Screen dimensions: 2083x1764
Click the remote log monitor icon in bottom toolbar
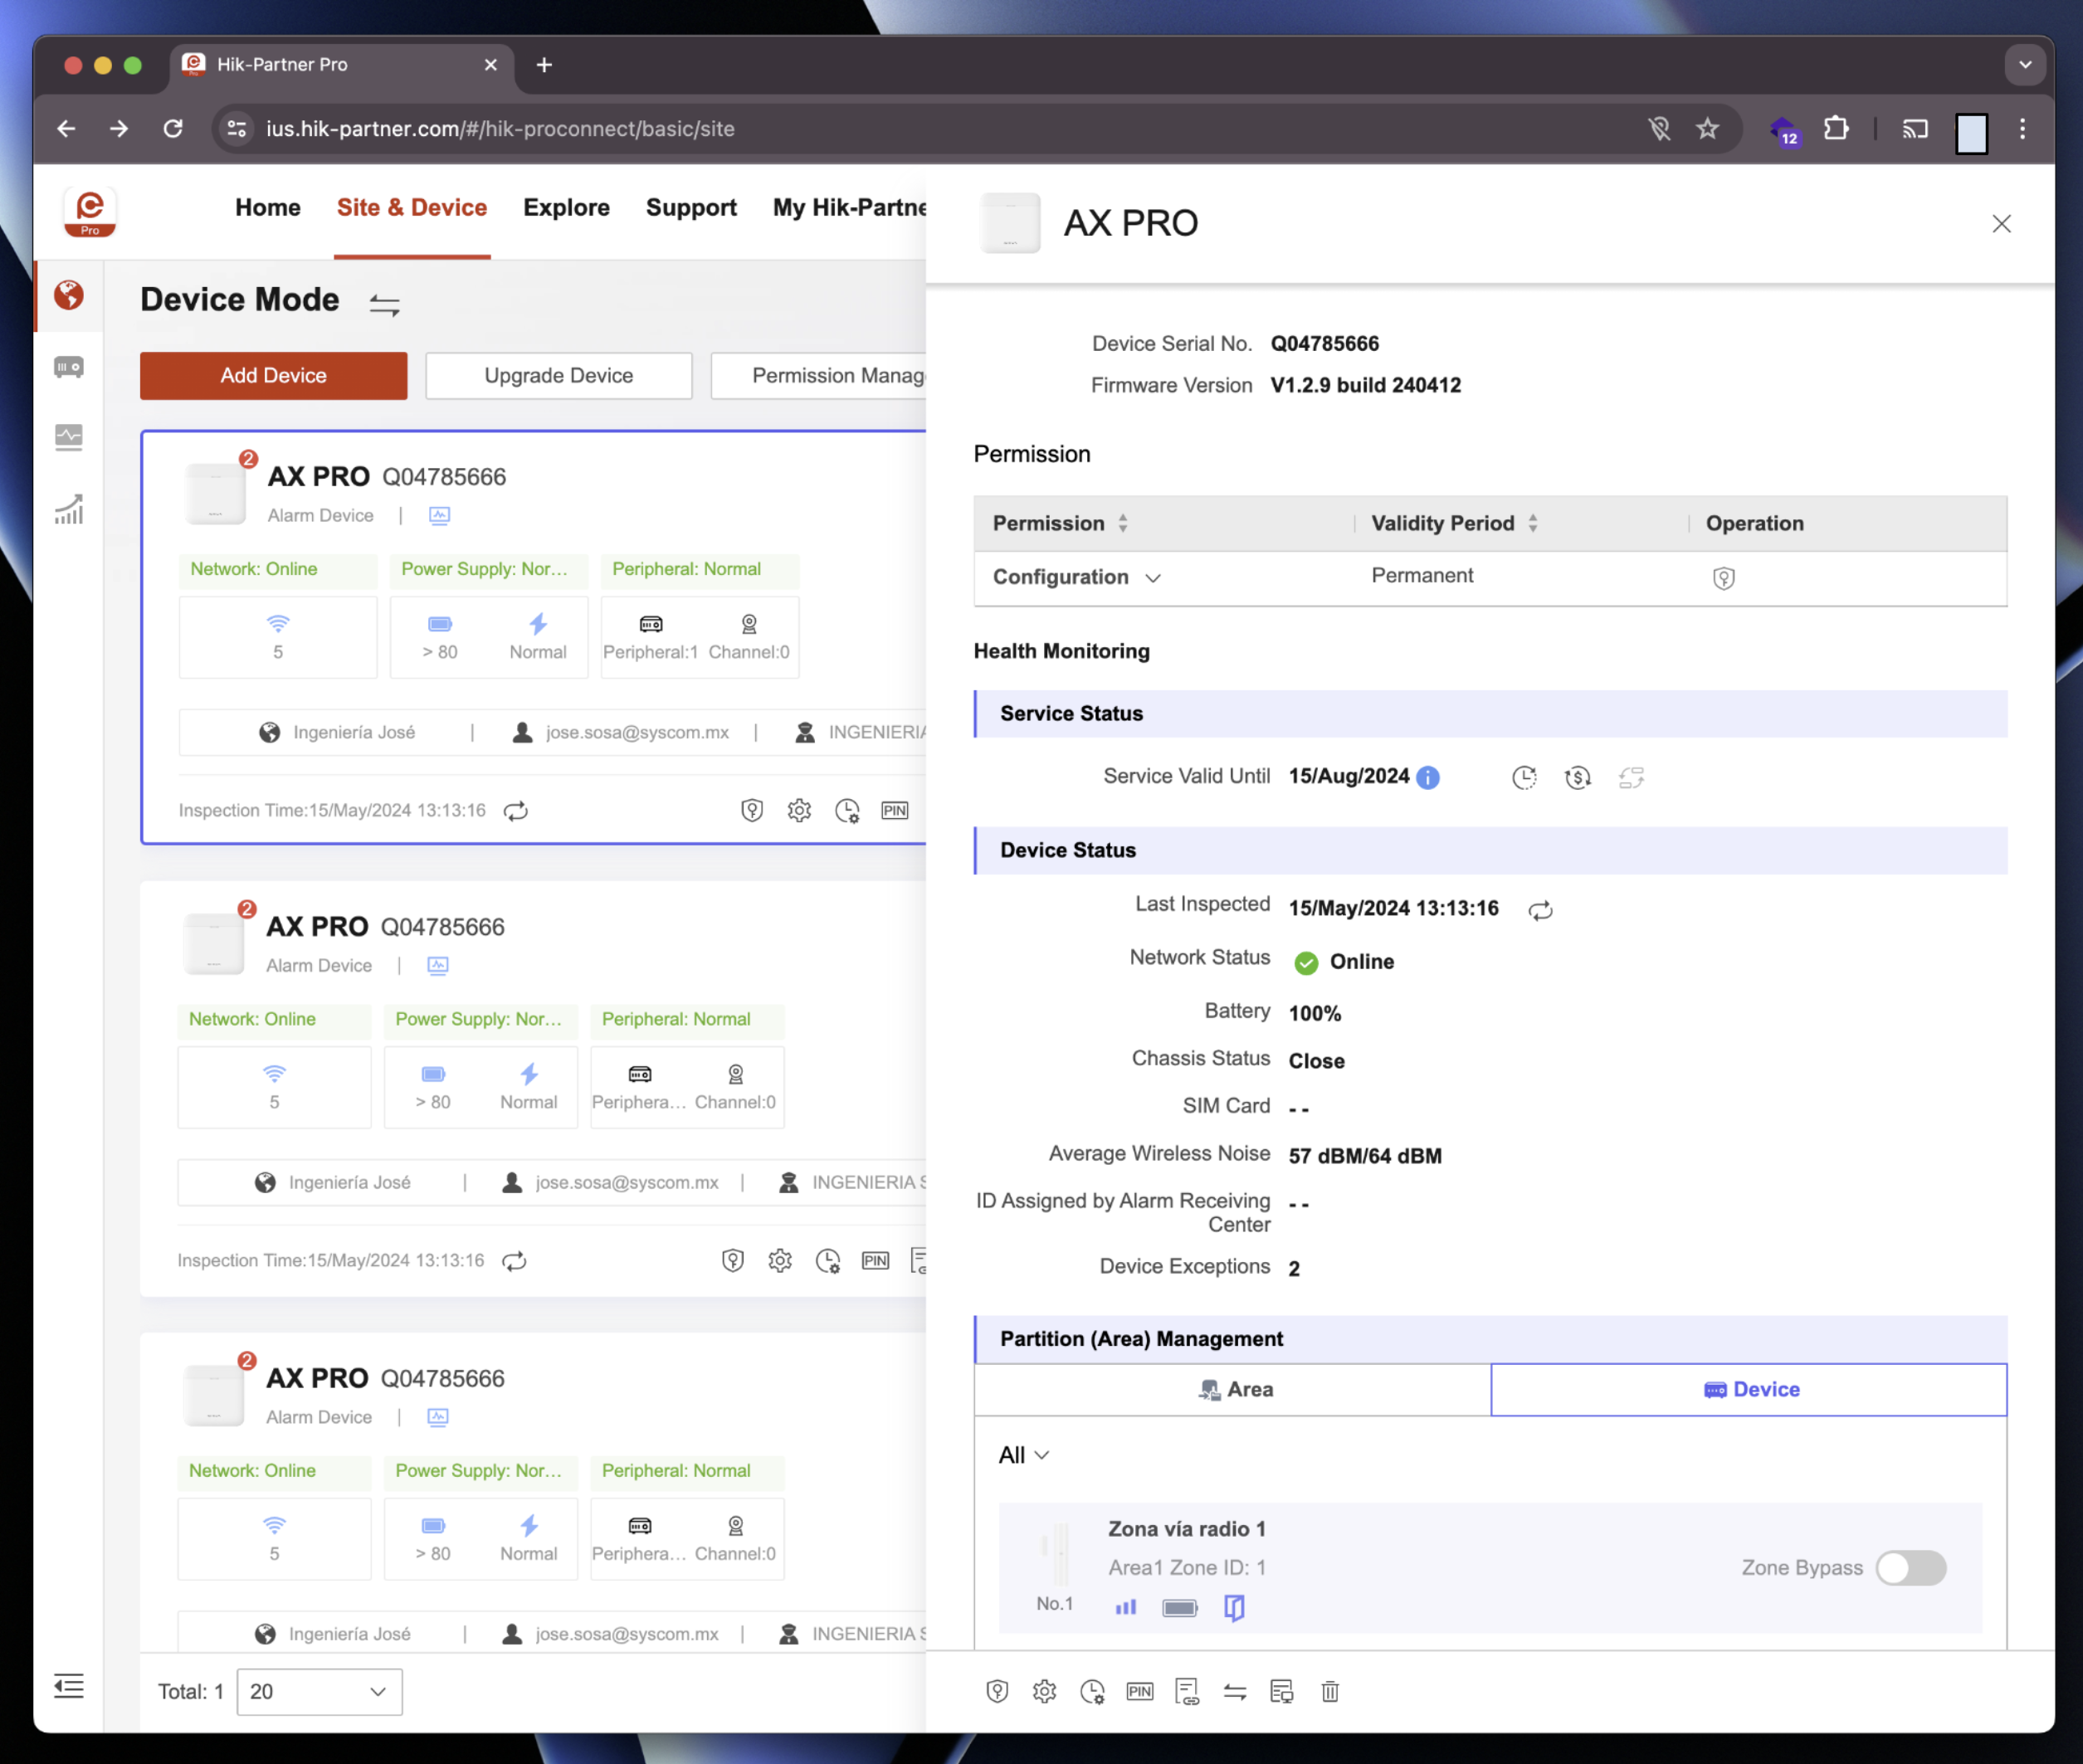pos(1282,1691)
